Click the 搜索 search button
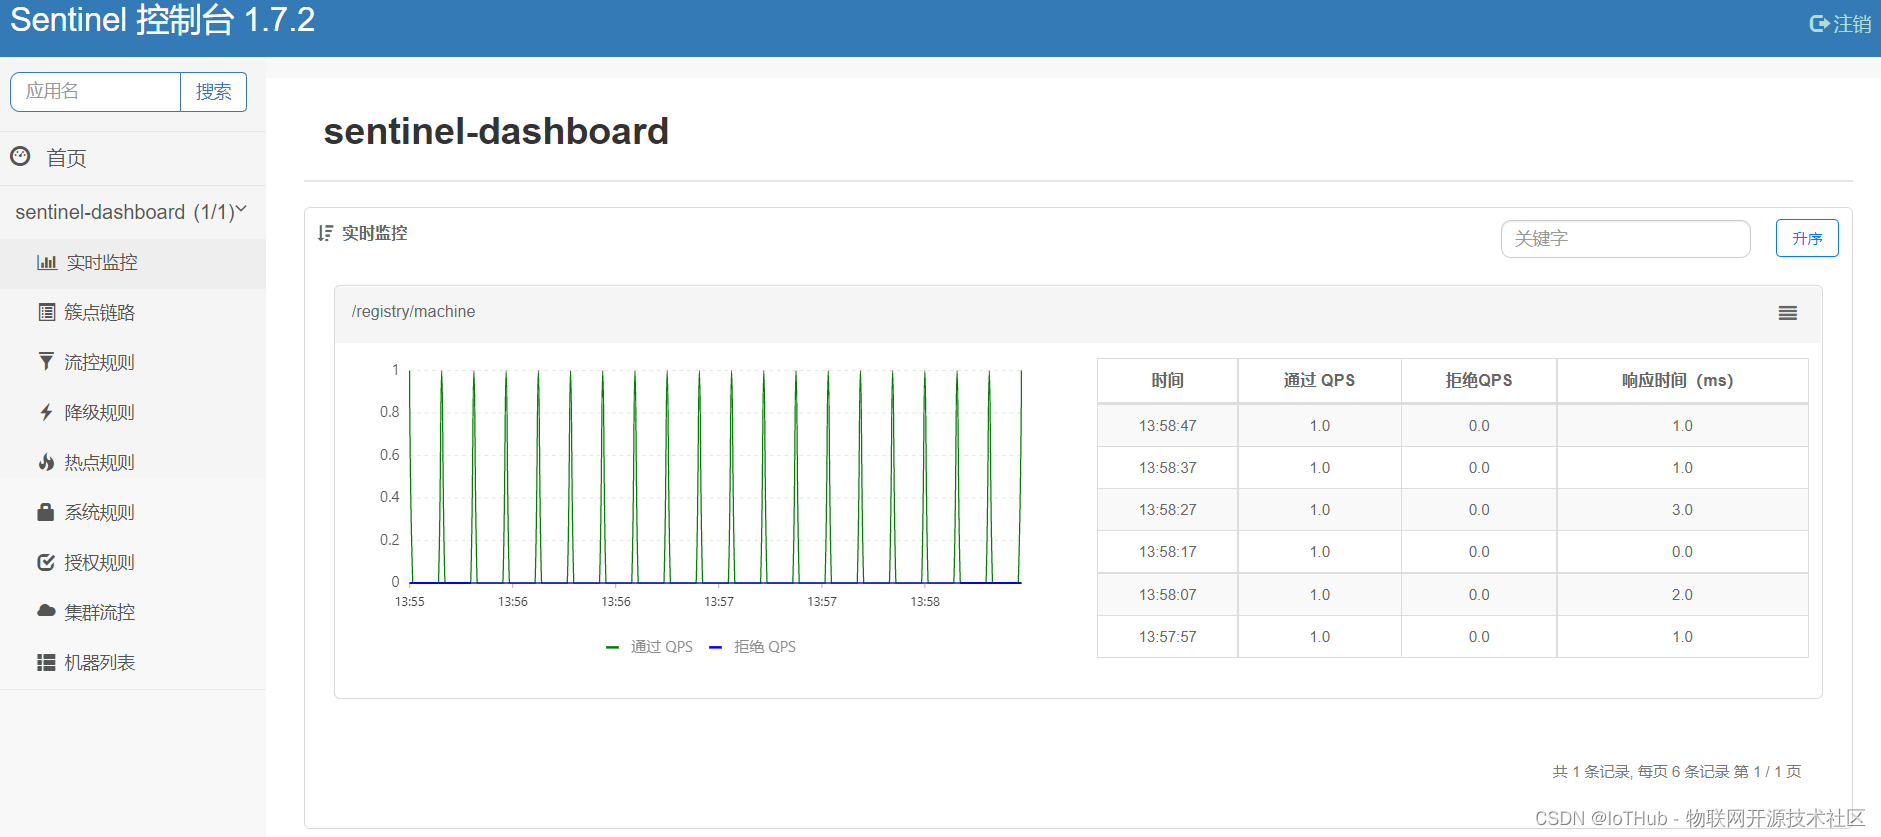 click(213, 92)
